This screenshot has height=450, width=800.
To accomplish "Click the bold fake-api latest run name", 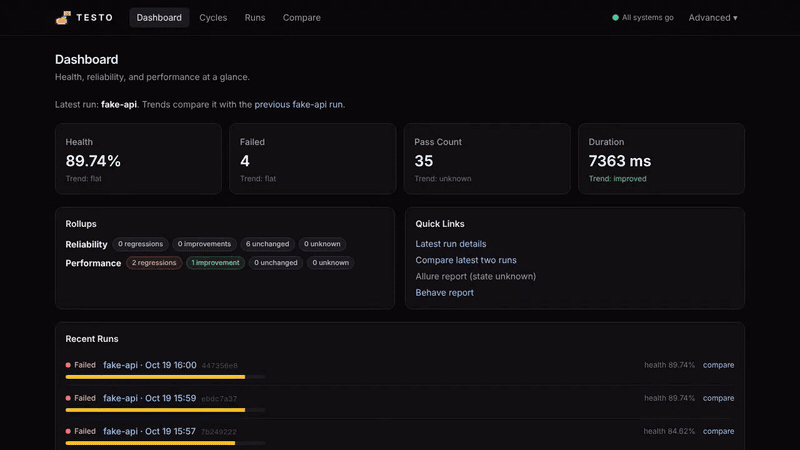I will (x=119, y=104).
